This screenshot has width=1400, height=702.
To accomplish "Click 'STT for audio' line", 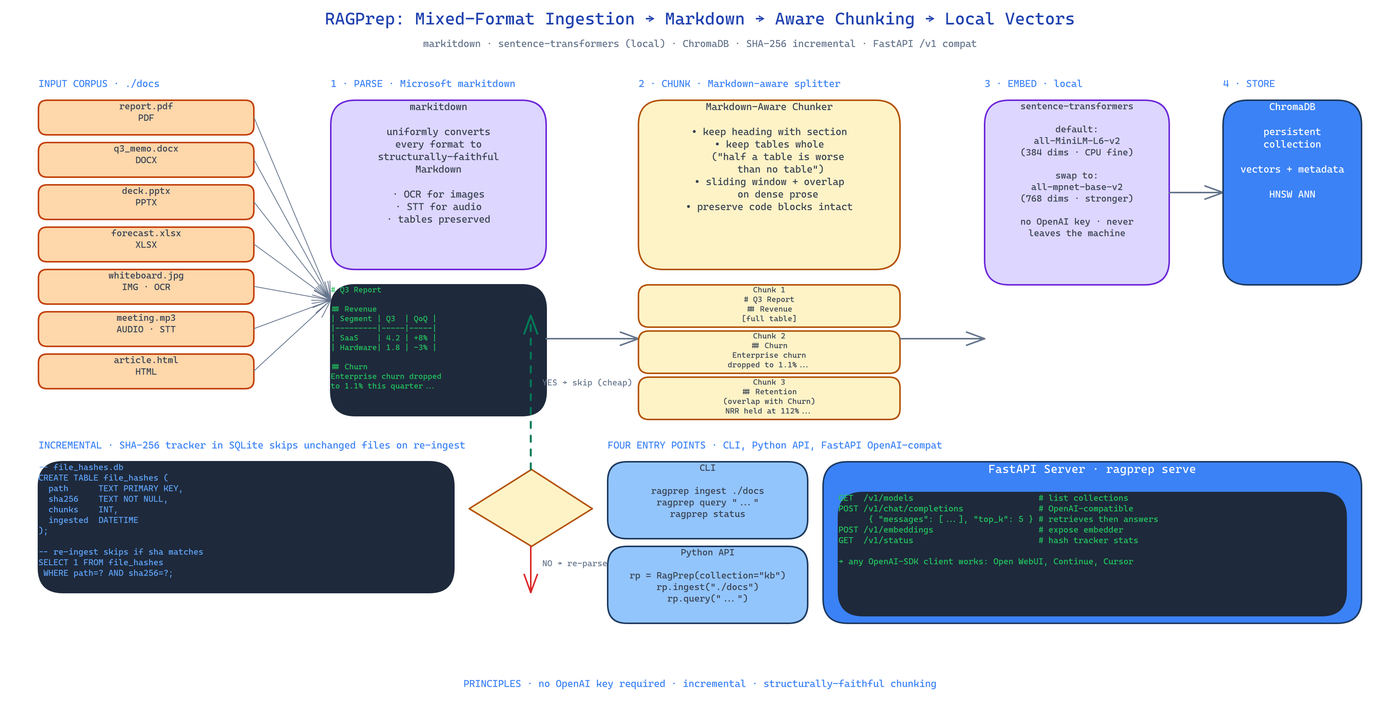I will 438,207.
